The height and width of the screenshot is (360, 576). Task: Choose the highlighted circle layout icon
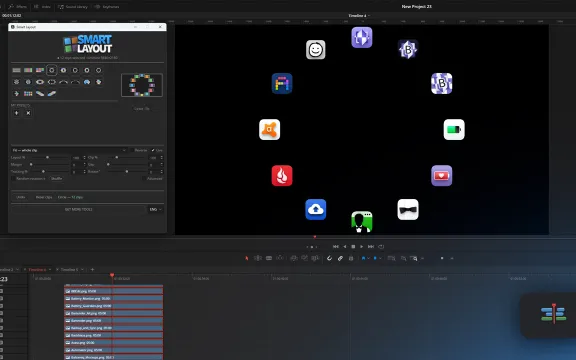click(x=51, y=70)
